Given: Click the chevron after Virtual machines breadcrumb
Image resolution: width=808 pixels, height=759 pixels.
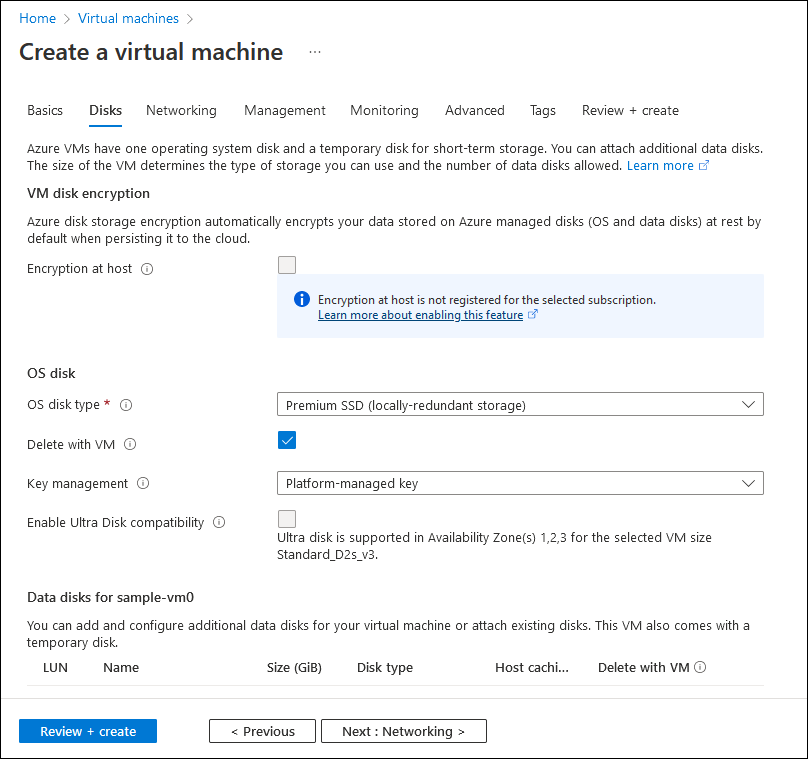Looking at the screenshot, I should [192, 18].
